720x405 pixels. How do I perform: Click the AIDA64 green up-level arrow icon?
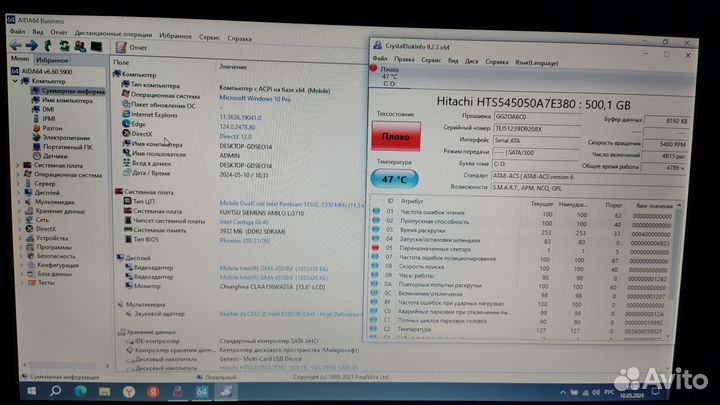48,45
